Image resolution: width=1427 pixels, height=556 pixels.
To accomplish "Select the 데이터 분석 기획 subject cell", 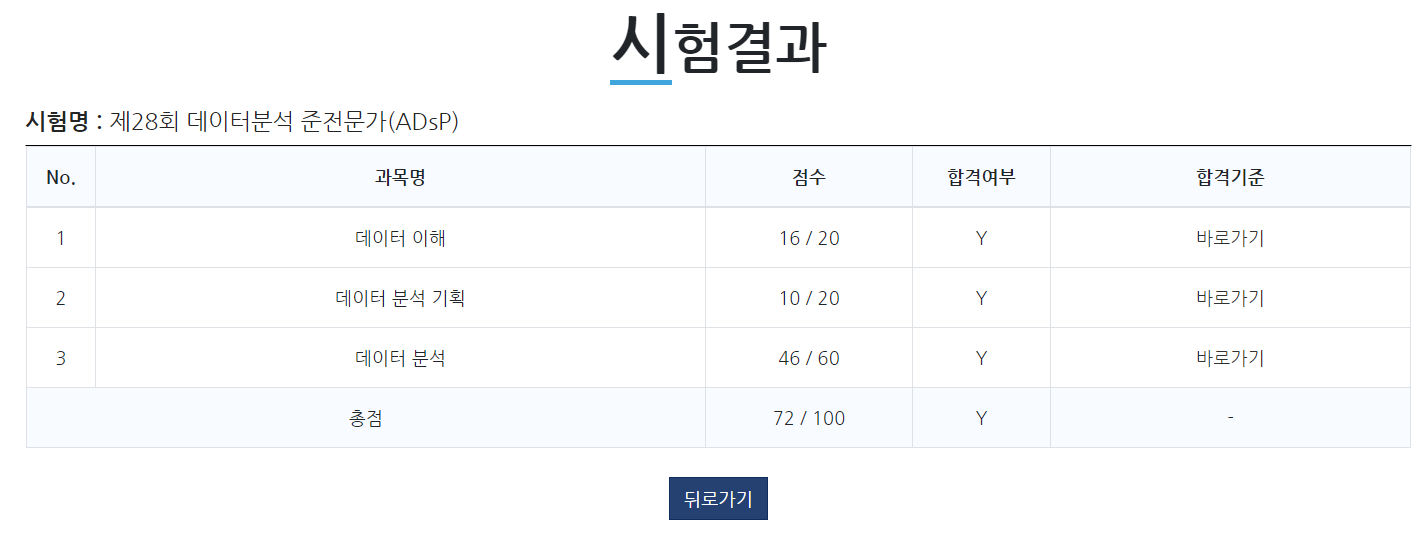I will pyautogui.click(x=400, y=298).
